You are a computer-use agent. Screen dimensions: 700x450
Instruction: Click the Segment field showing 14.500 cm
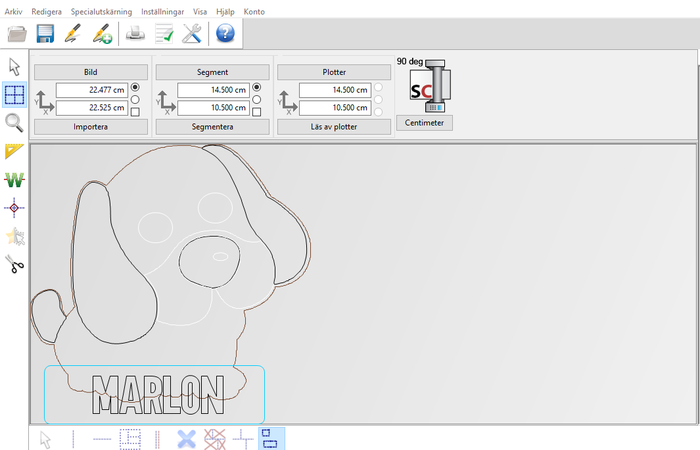tap(213, 90)
